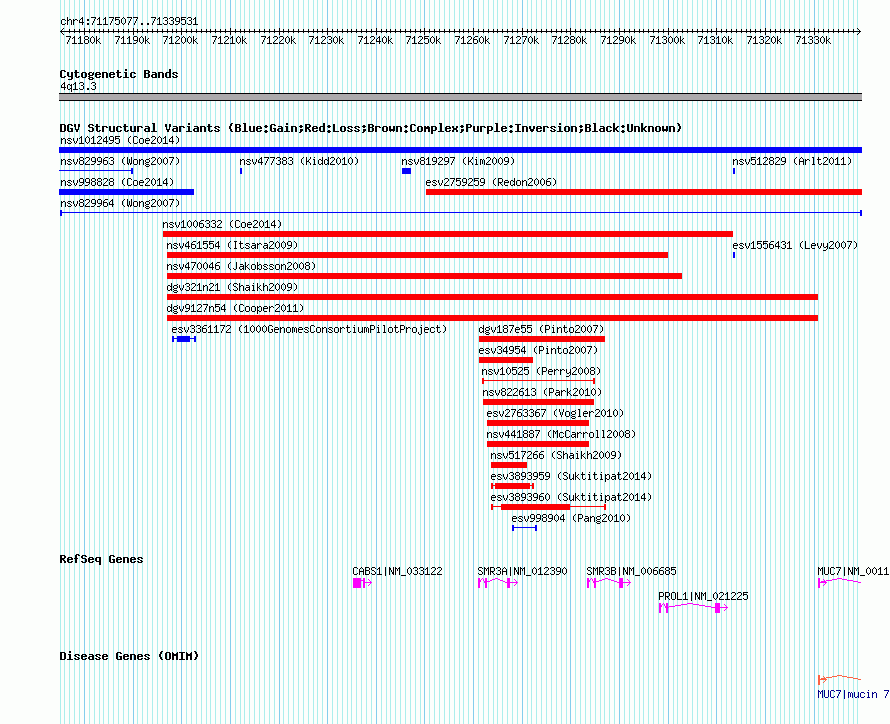890x724 pixels.
Task: Click the 4q13.3 band label
Action: click(x=78, y=86)
